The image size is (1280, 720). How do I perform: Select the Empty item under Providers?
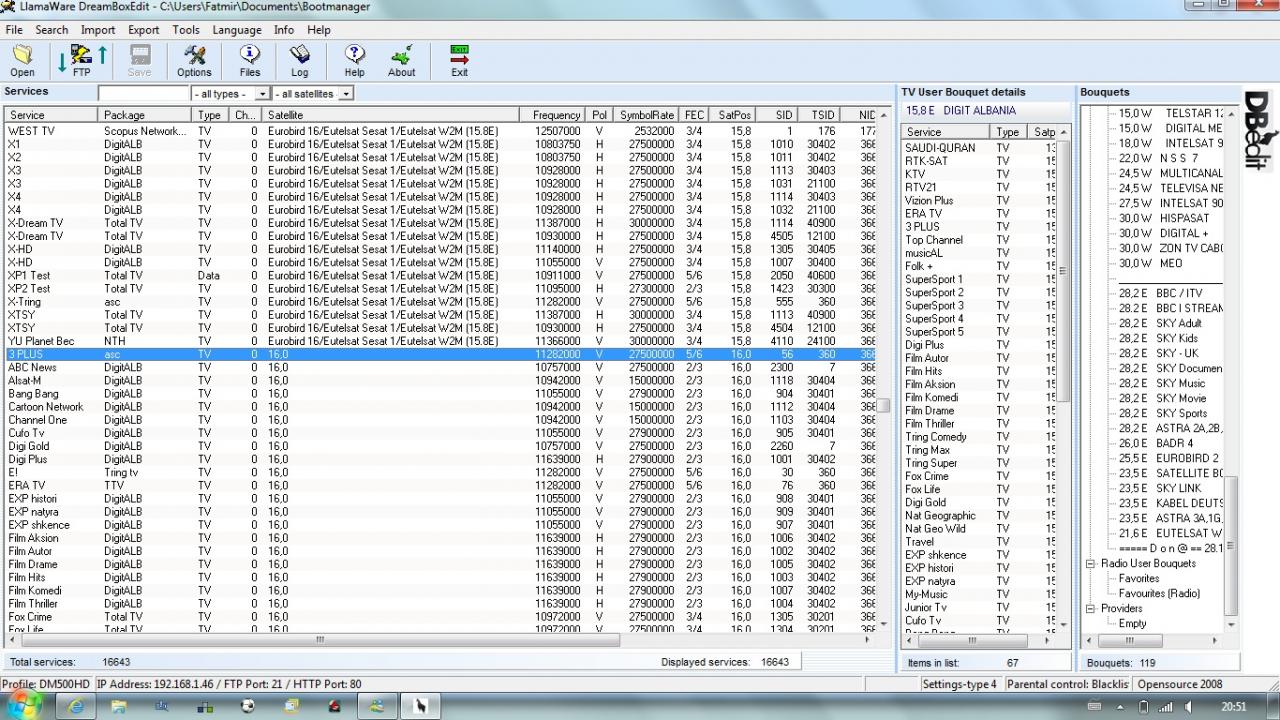pyautogui.click(x=1132, y=623)
